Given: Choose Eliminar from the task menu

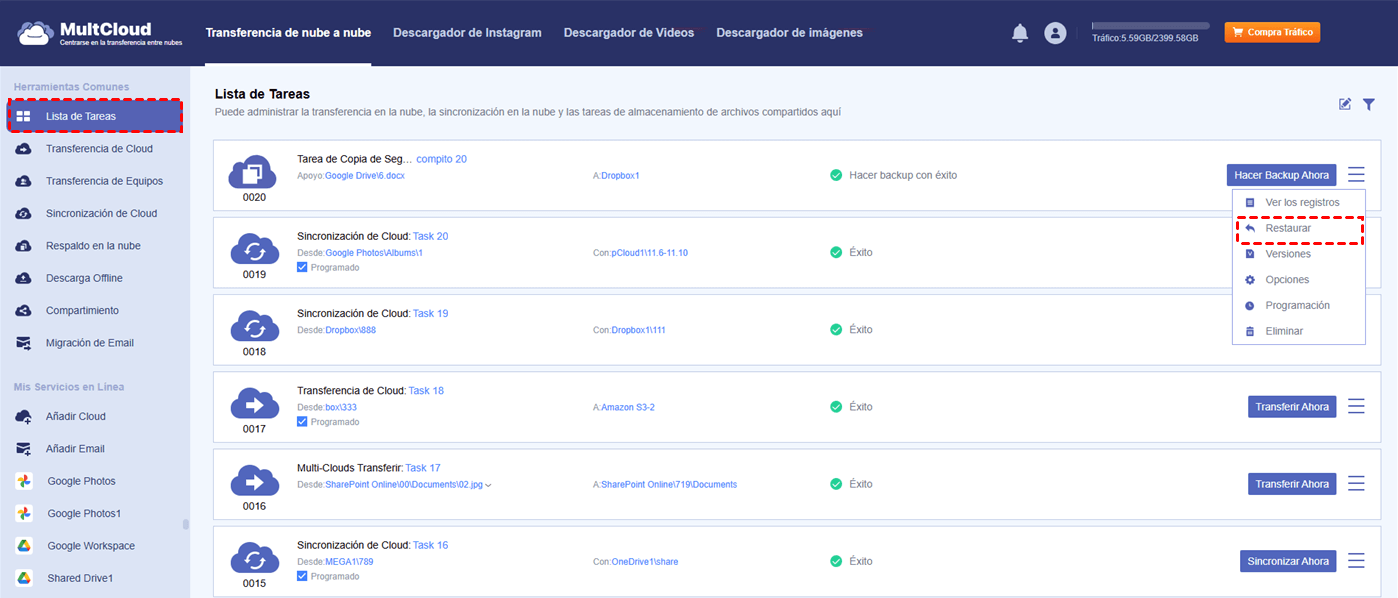Looking at the screenshot, I should click(1299, 331).
